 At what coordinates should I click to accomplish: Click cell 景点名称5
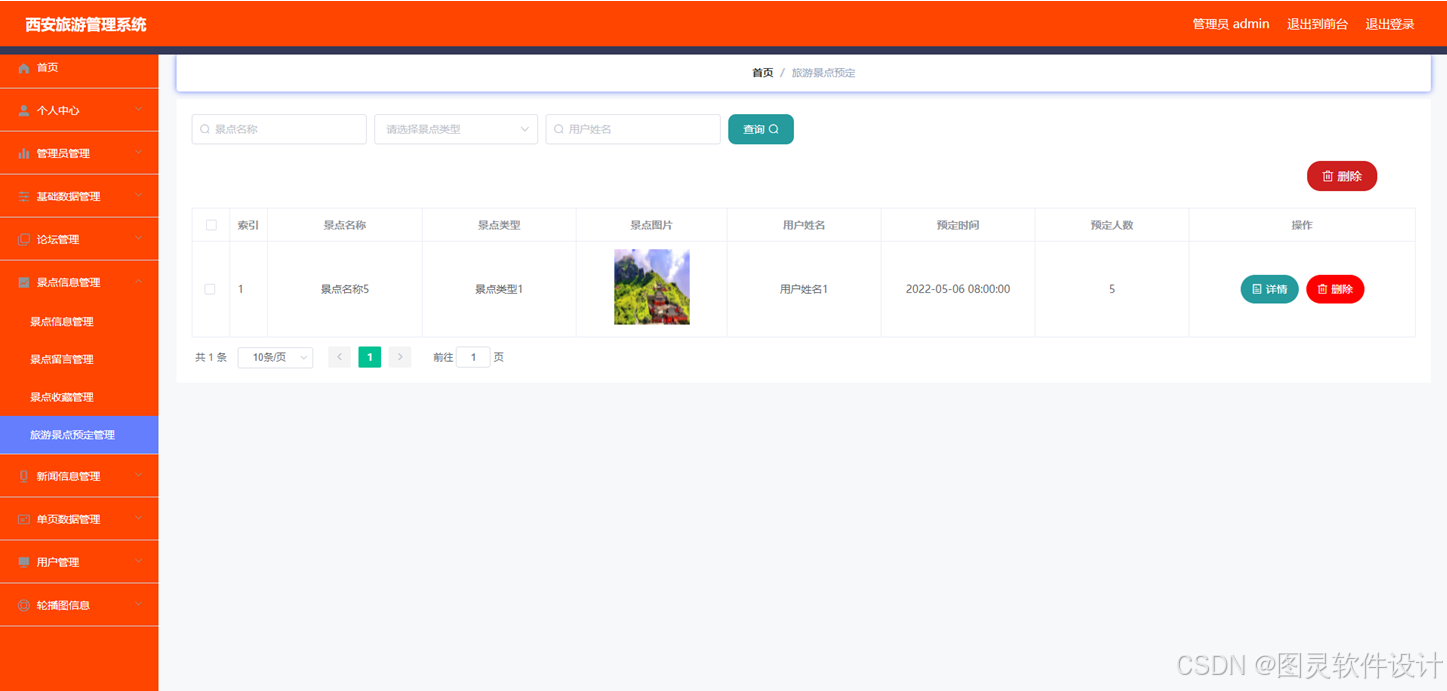pyautogui.click(x=345, y=289)
